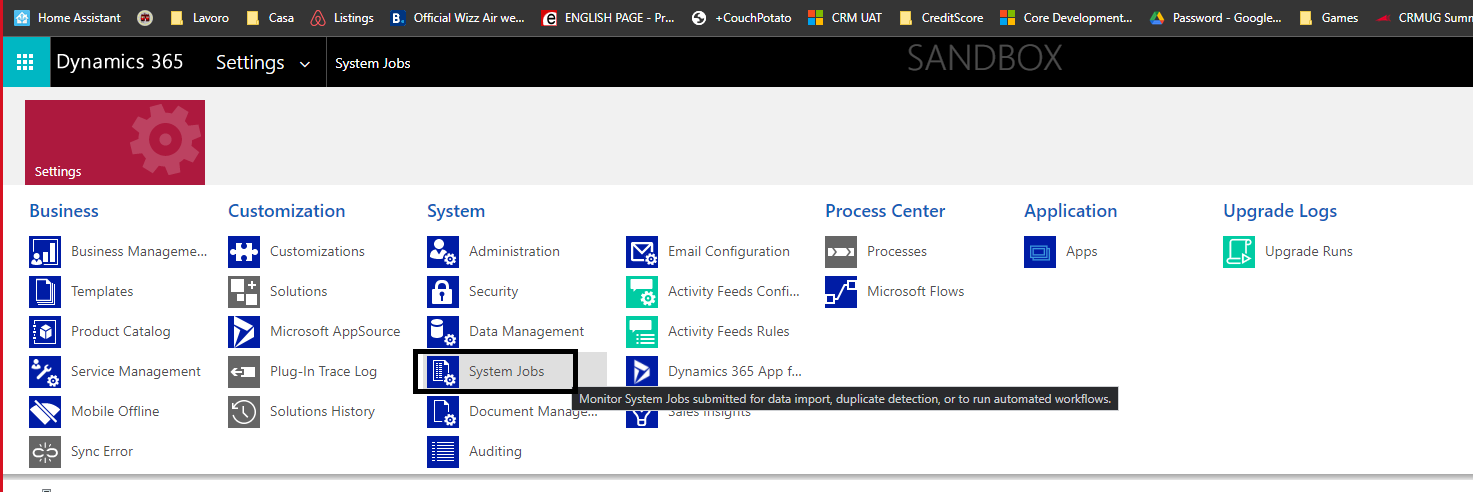Open the Password Google Drive bookmark
Screen dimensions: 1473x492
click(1215, 17)
